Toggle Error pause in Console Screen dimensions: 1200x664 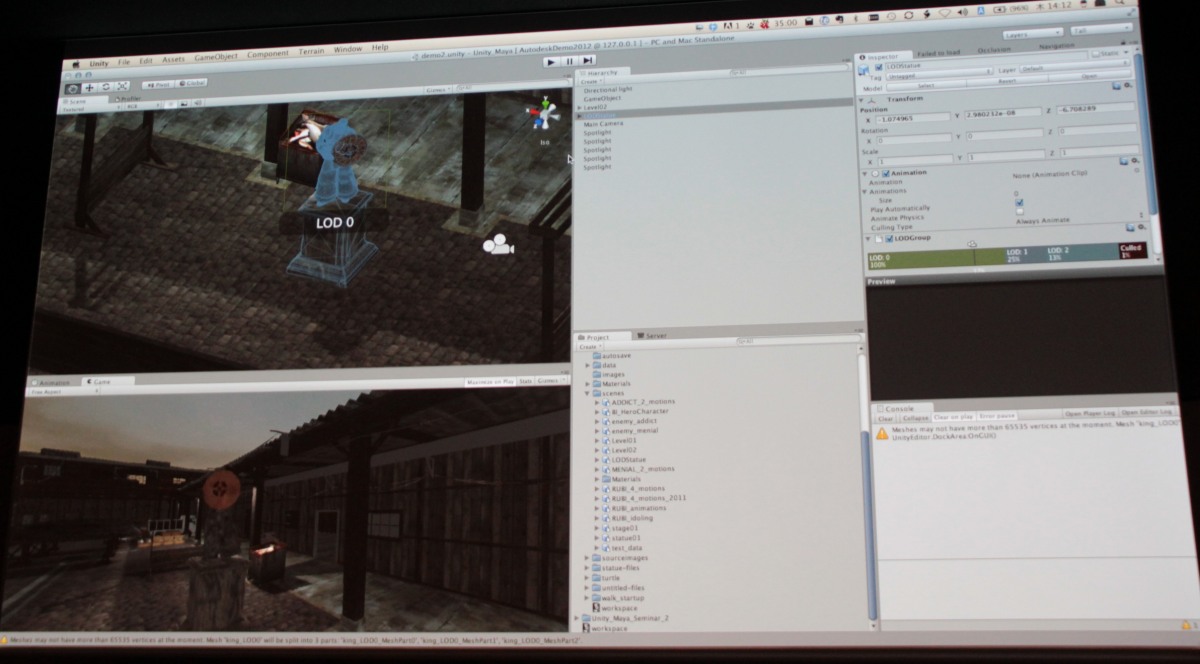(997, 415)
